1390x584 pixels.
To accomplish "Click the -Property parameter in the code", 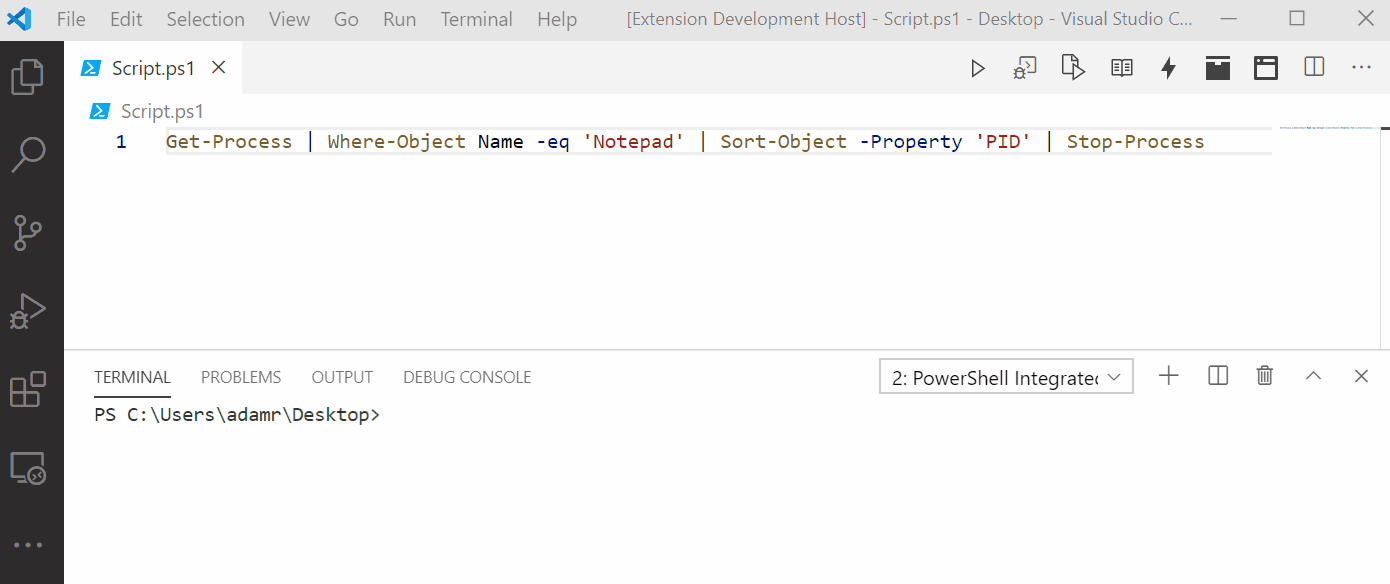I will pos(911,142).
